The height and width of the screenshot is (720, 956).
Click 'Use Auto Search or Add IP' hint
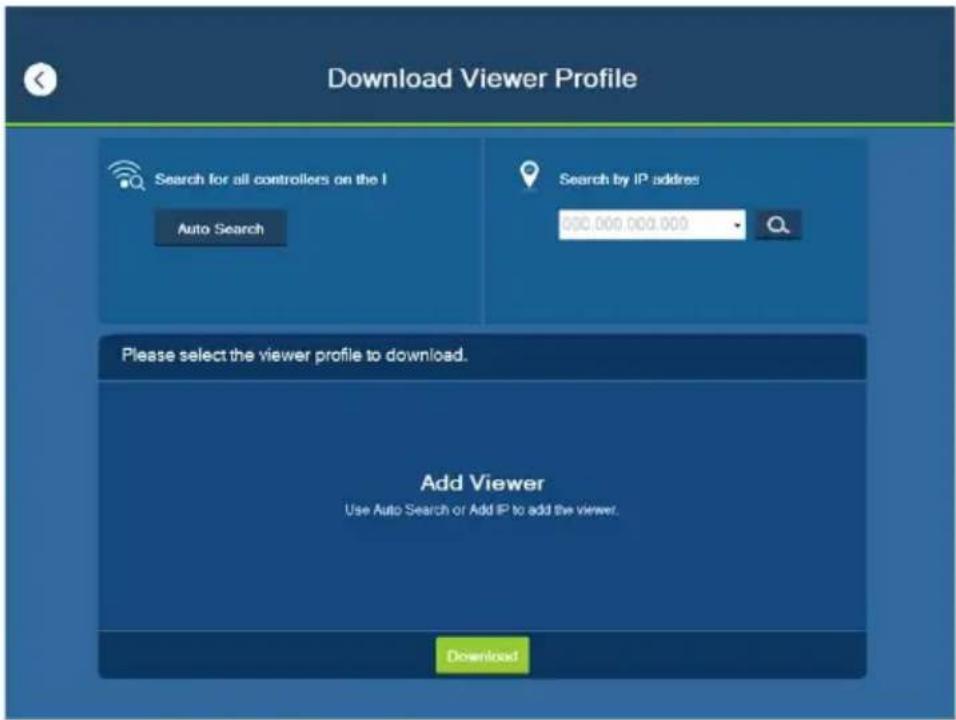click(482, 510)
